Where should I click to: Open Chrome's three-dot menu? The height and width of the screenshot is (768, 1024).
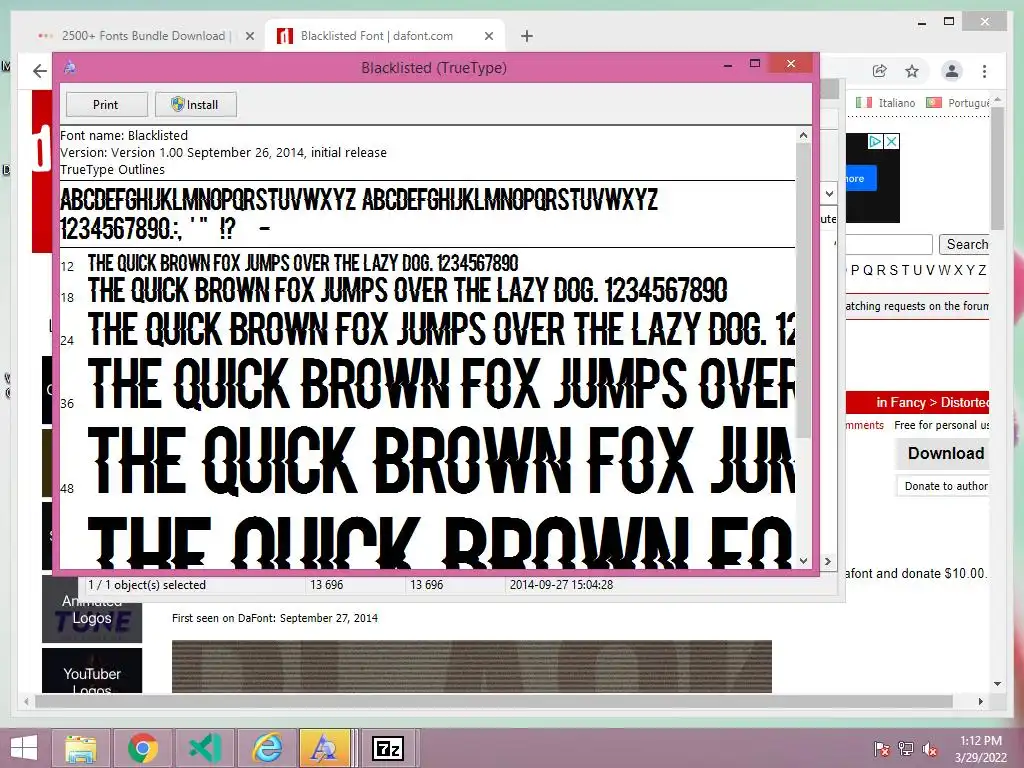(x=984, y=71)
